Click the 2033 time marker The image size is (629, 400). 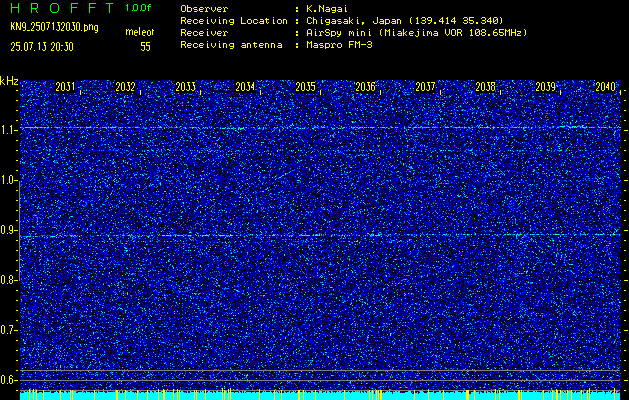185,87
